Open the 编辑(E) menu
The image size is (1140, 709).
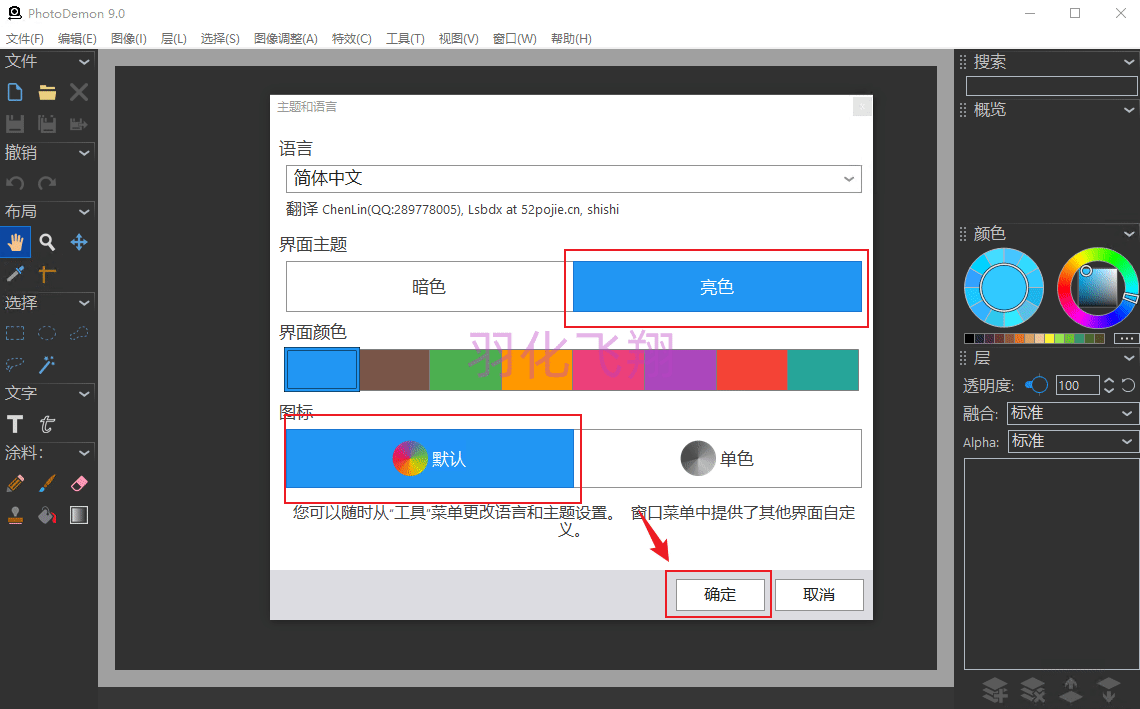[x=77, y=39]
